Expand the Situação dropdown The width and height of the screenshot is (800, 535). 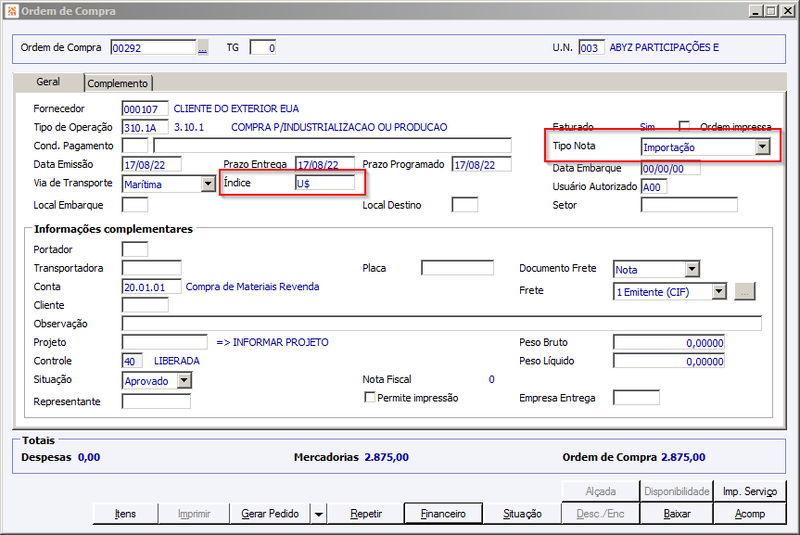[184, 380]
